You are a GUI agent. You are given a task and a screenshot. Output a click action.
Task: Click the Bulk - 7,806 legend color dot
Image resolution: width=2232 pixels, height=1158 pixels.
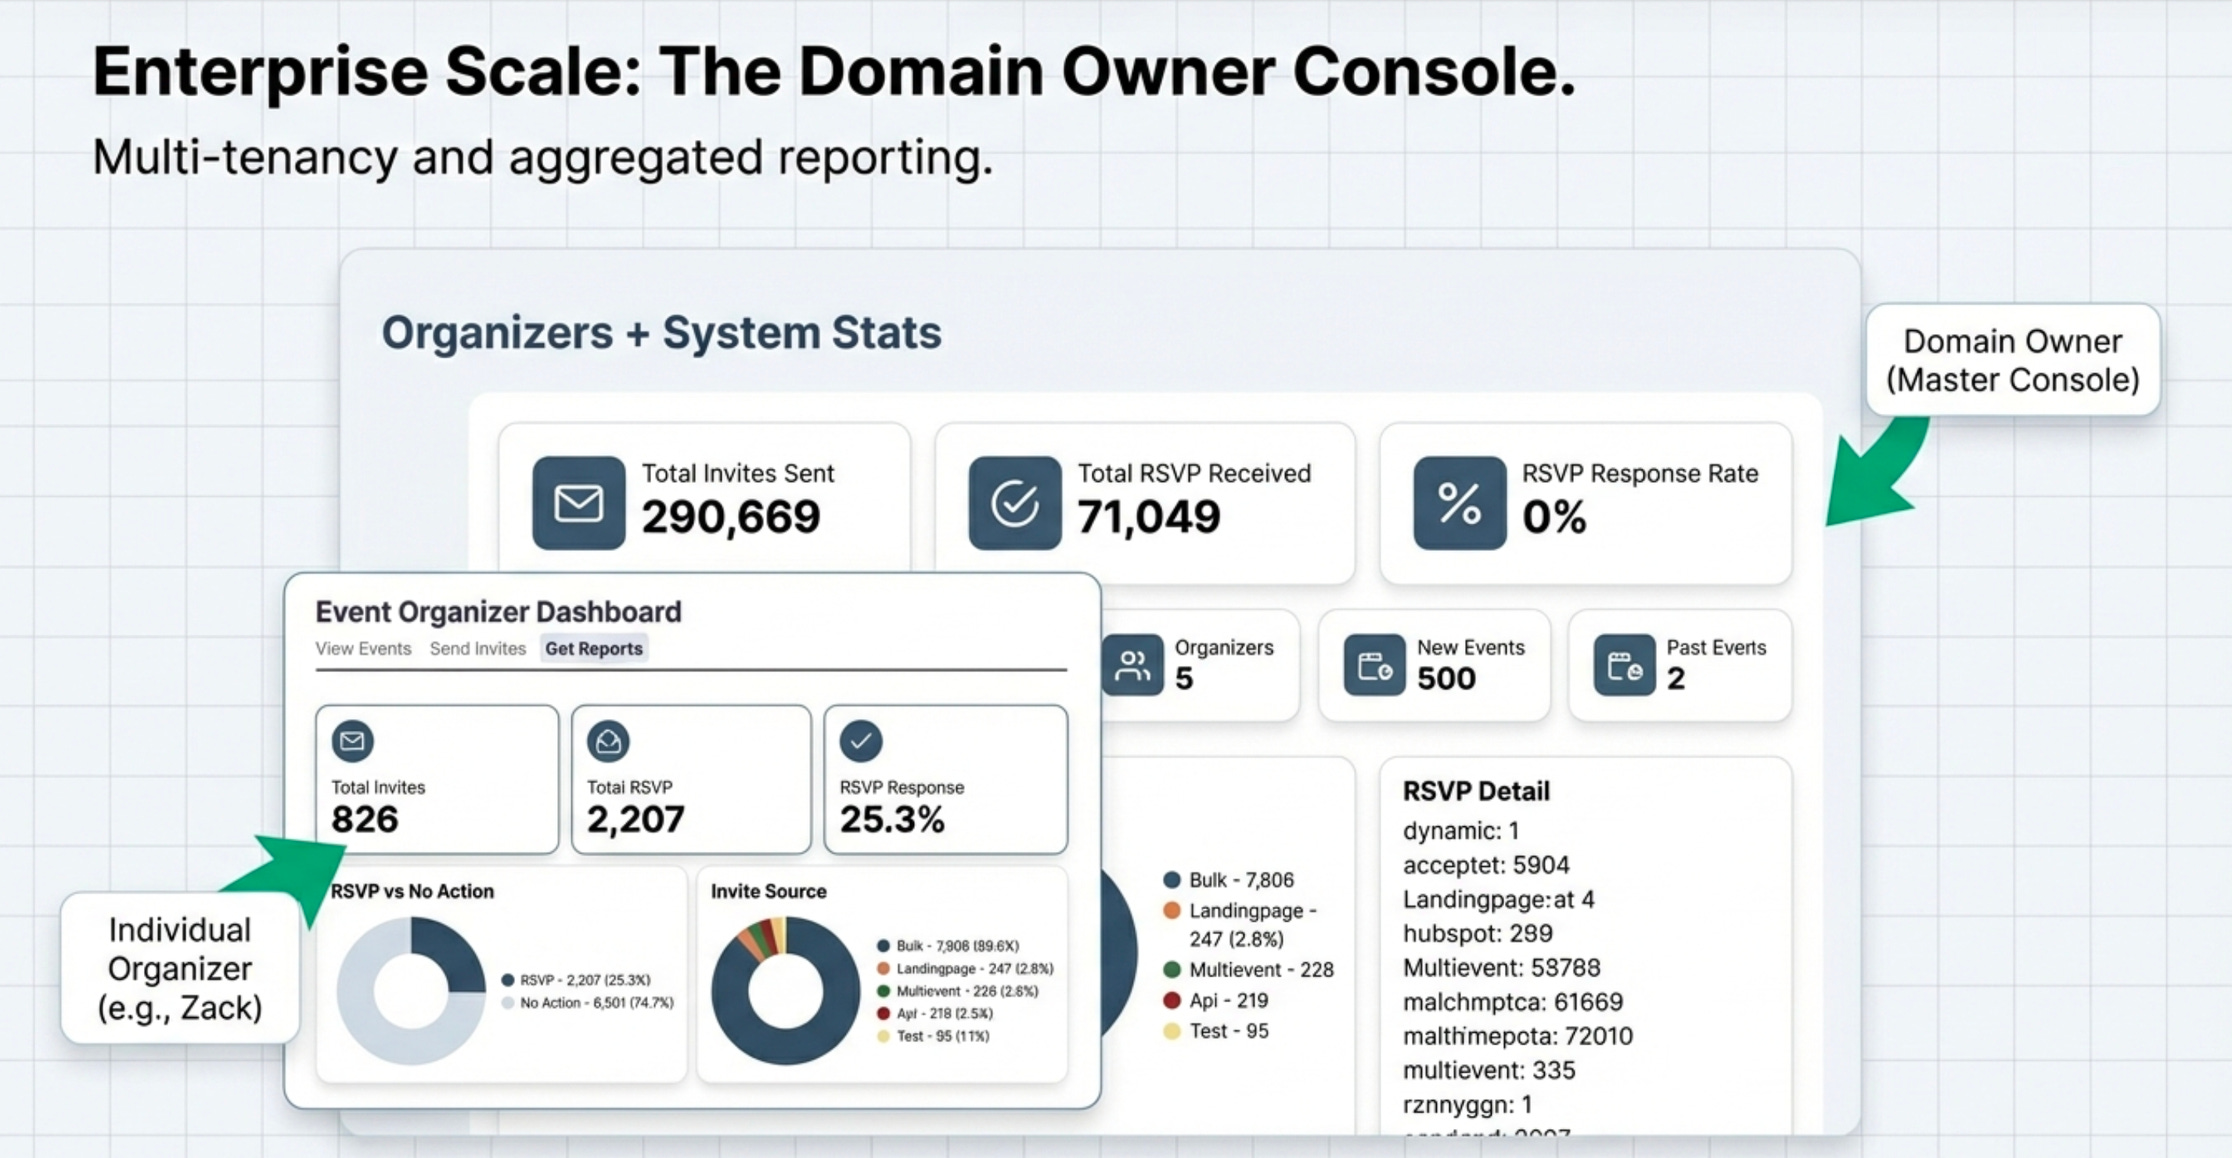click(x=1172, y=880)
